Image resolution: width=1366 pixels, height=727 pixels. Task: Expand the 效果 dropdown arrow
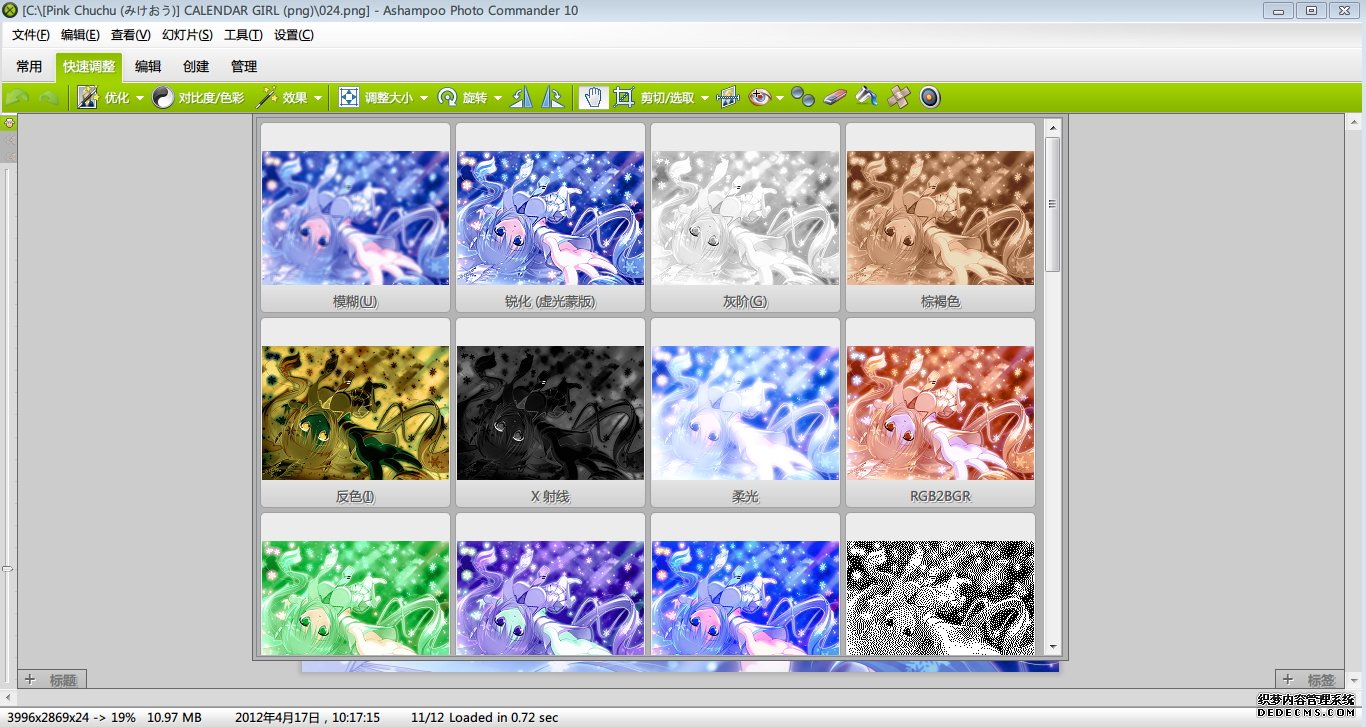click(318, 98)
